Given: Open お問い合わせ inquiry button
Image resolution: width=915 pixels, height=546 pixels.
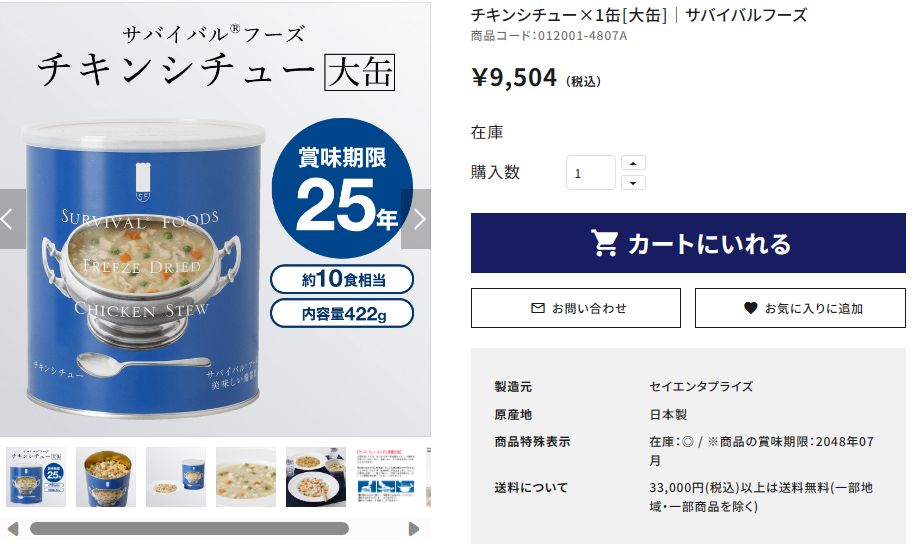Looking at the screenshot, I should click(x=575, y=308).
